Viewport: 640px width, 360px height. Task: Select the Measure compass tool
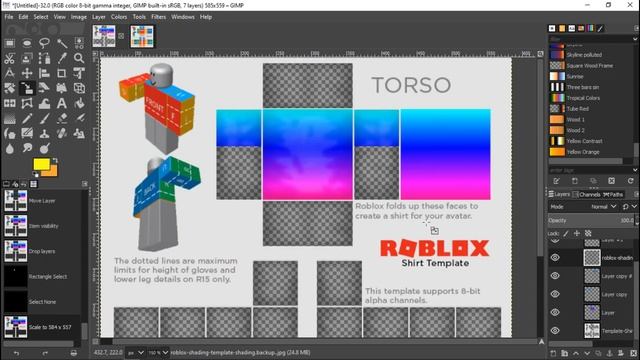(x=9, y=73)
